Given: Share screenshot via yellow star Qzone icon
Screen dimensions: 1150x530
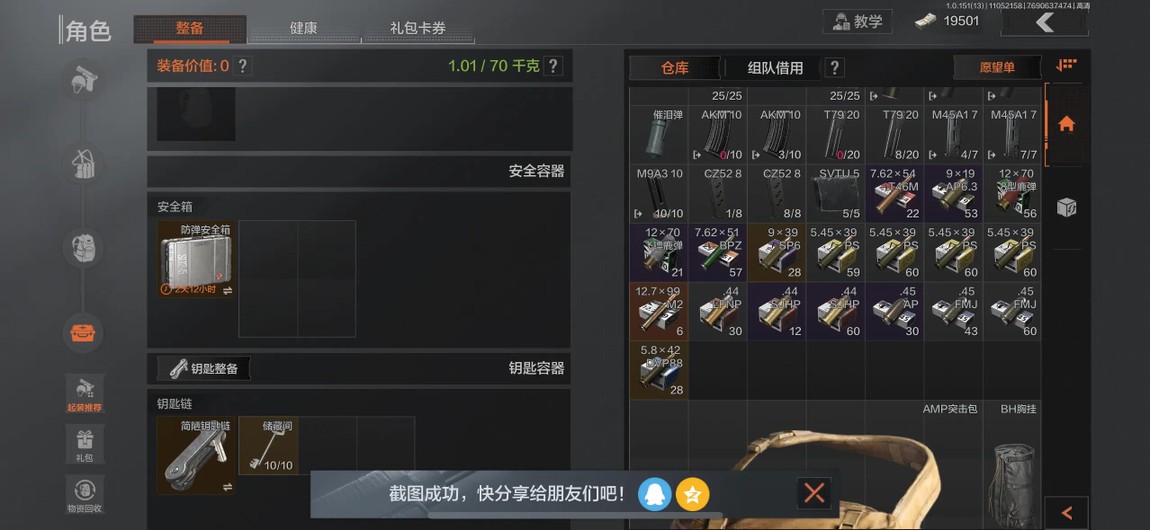Looking at the screenshot, I should pos(692,494).
